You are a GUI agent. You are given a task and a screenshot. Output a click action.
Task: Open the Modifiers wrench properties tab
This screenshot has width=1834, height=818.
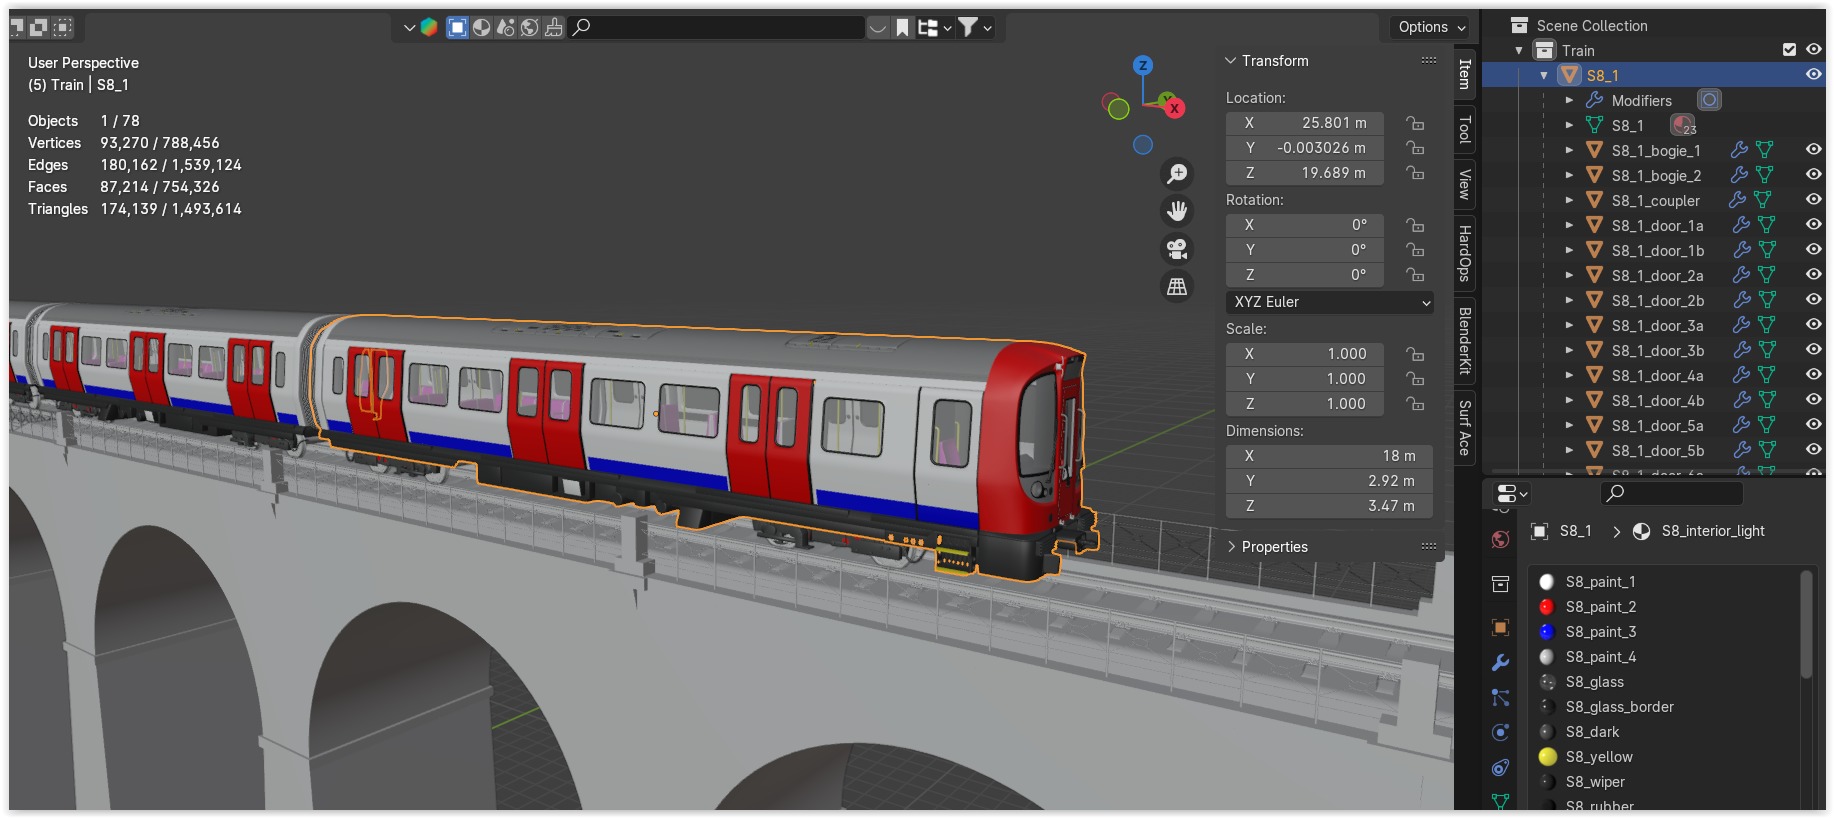pos(1500,662)
